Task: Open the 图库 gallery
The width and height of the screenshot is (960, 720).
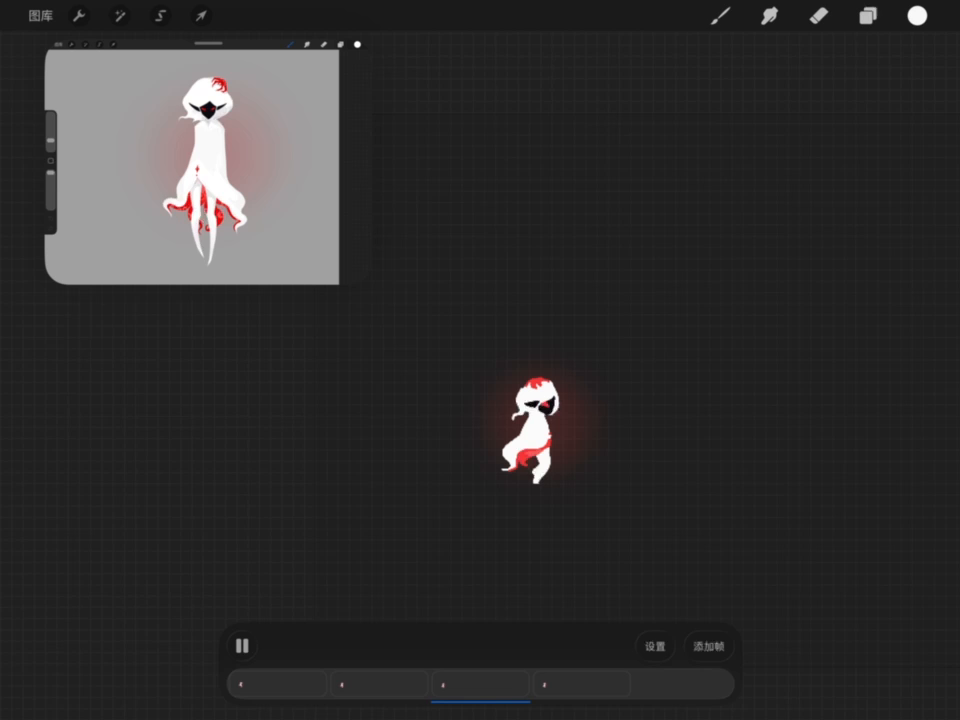Action: [41, 16]
